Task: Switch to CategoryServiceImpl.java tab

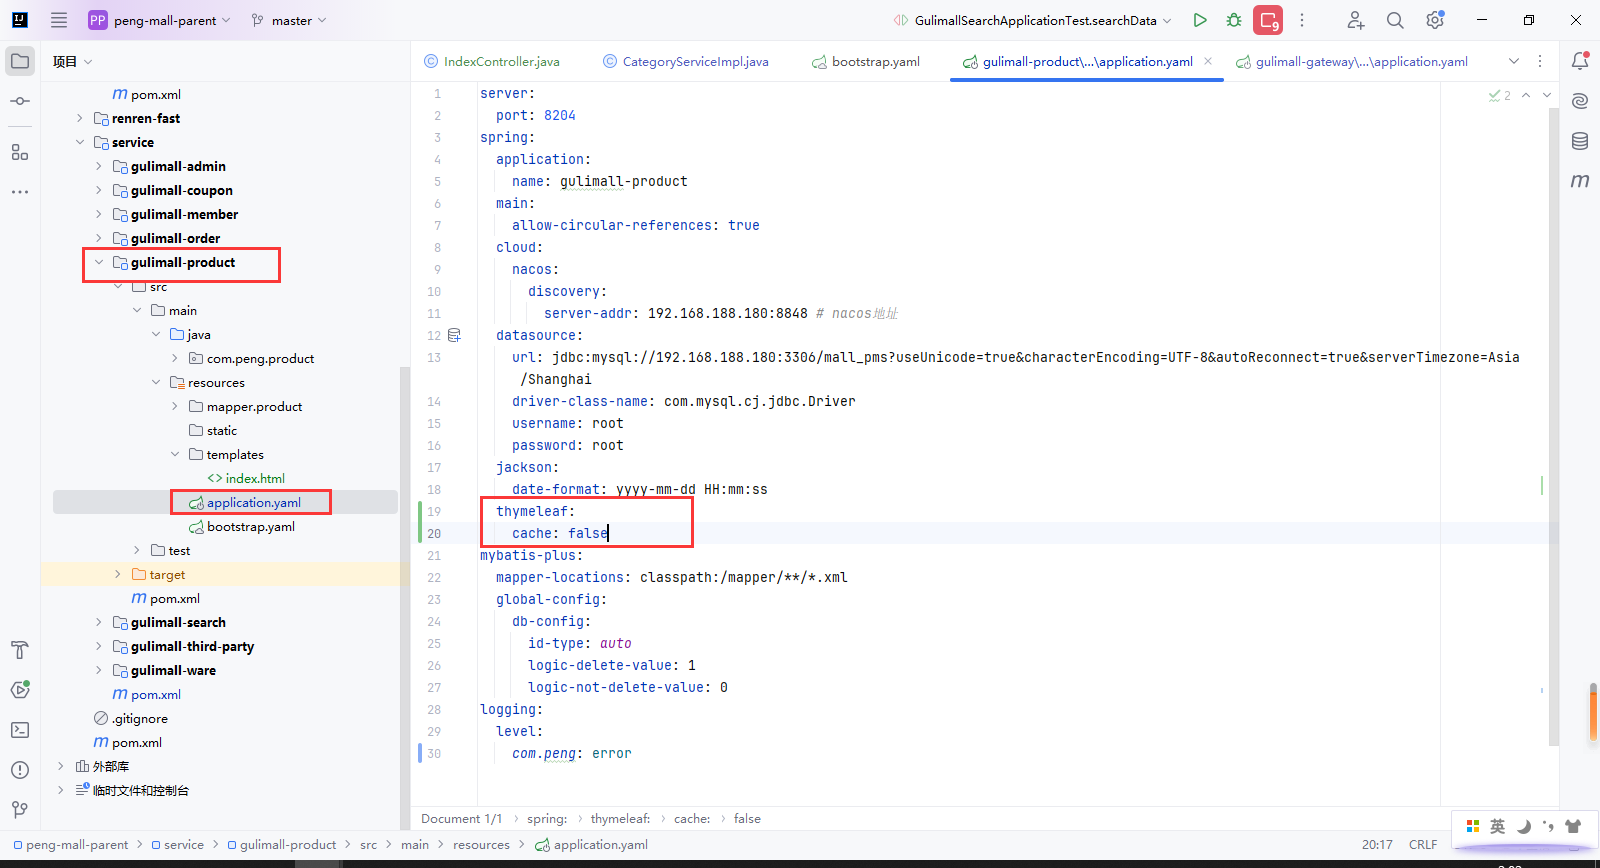Action: 685,61
